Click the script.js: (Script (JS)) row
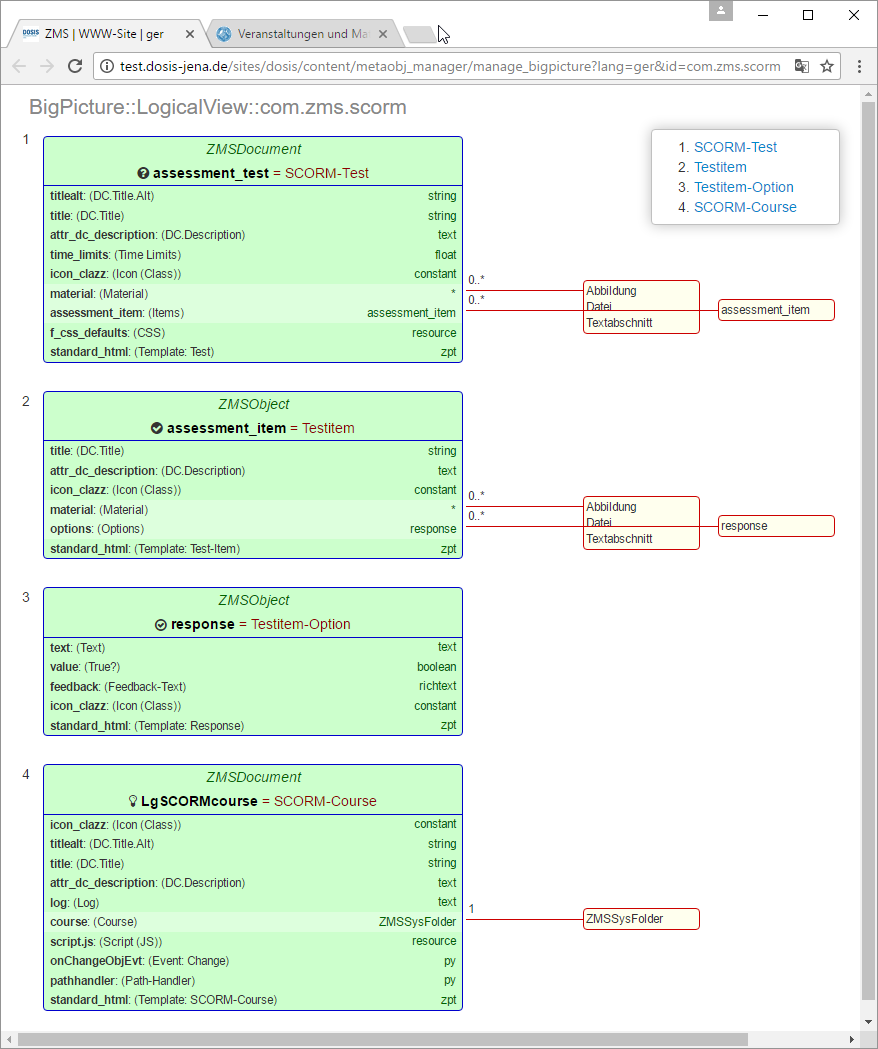 253,941
